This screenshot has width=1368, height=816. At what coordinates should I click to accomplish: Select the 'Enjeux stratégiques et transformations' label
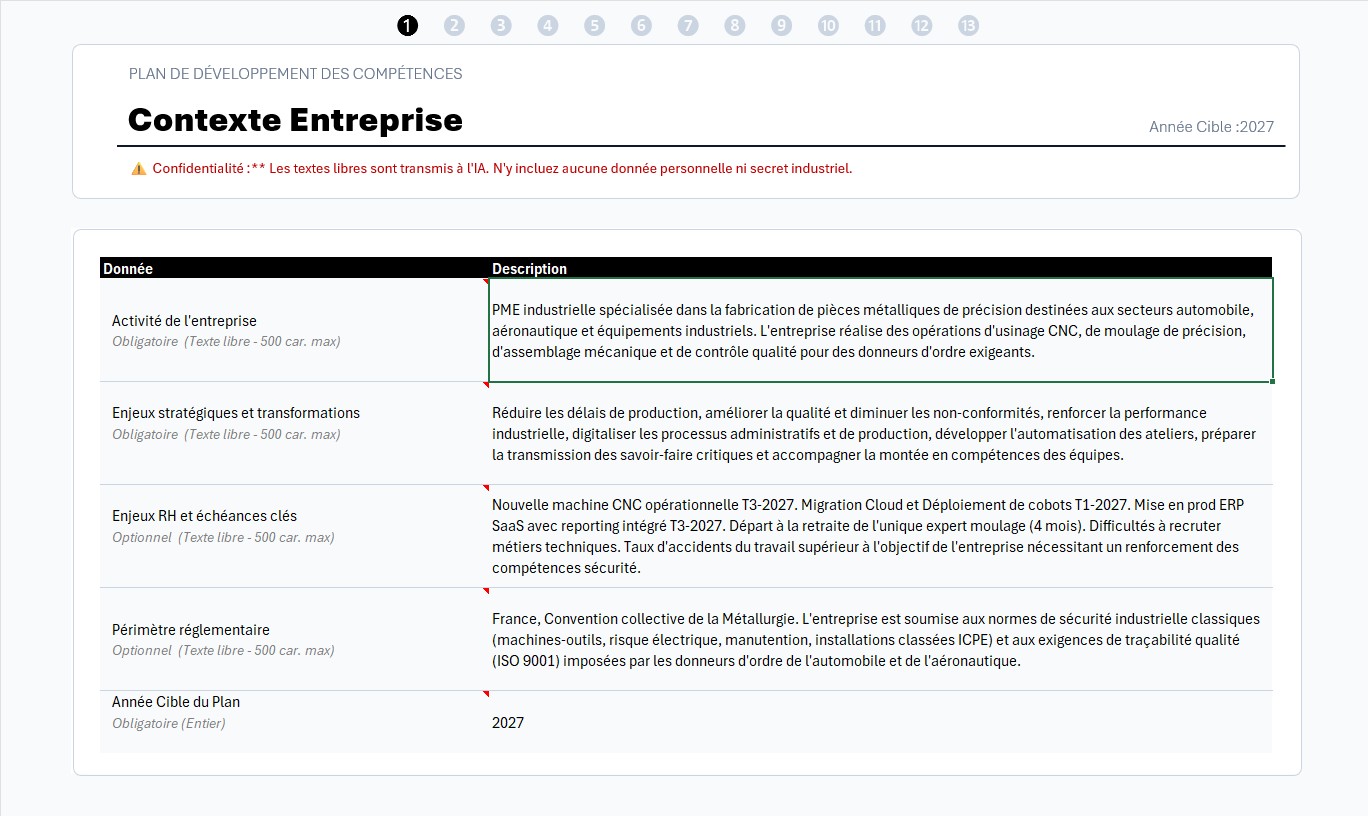[x=236, y=413]
